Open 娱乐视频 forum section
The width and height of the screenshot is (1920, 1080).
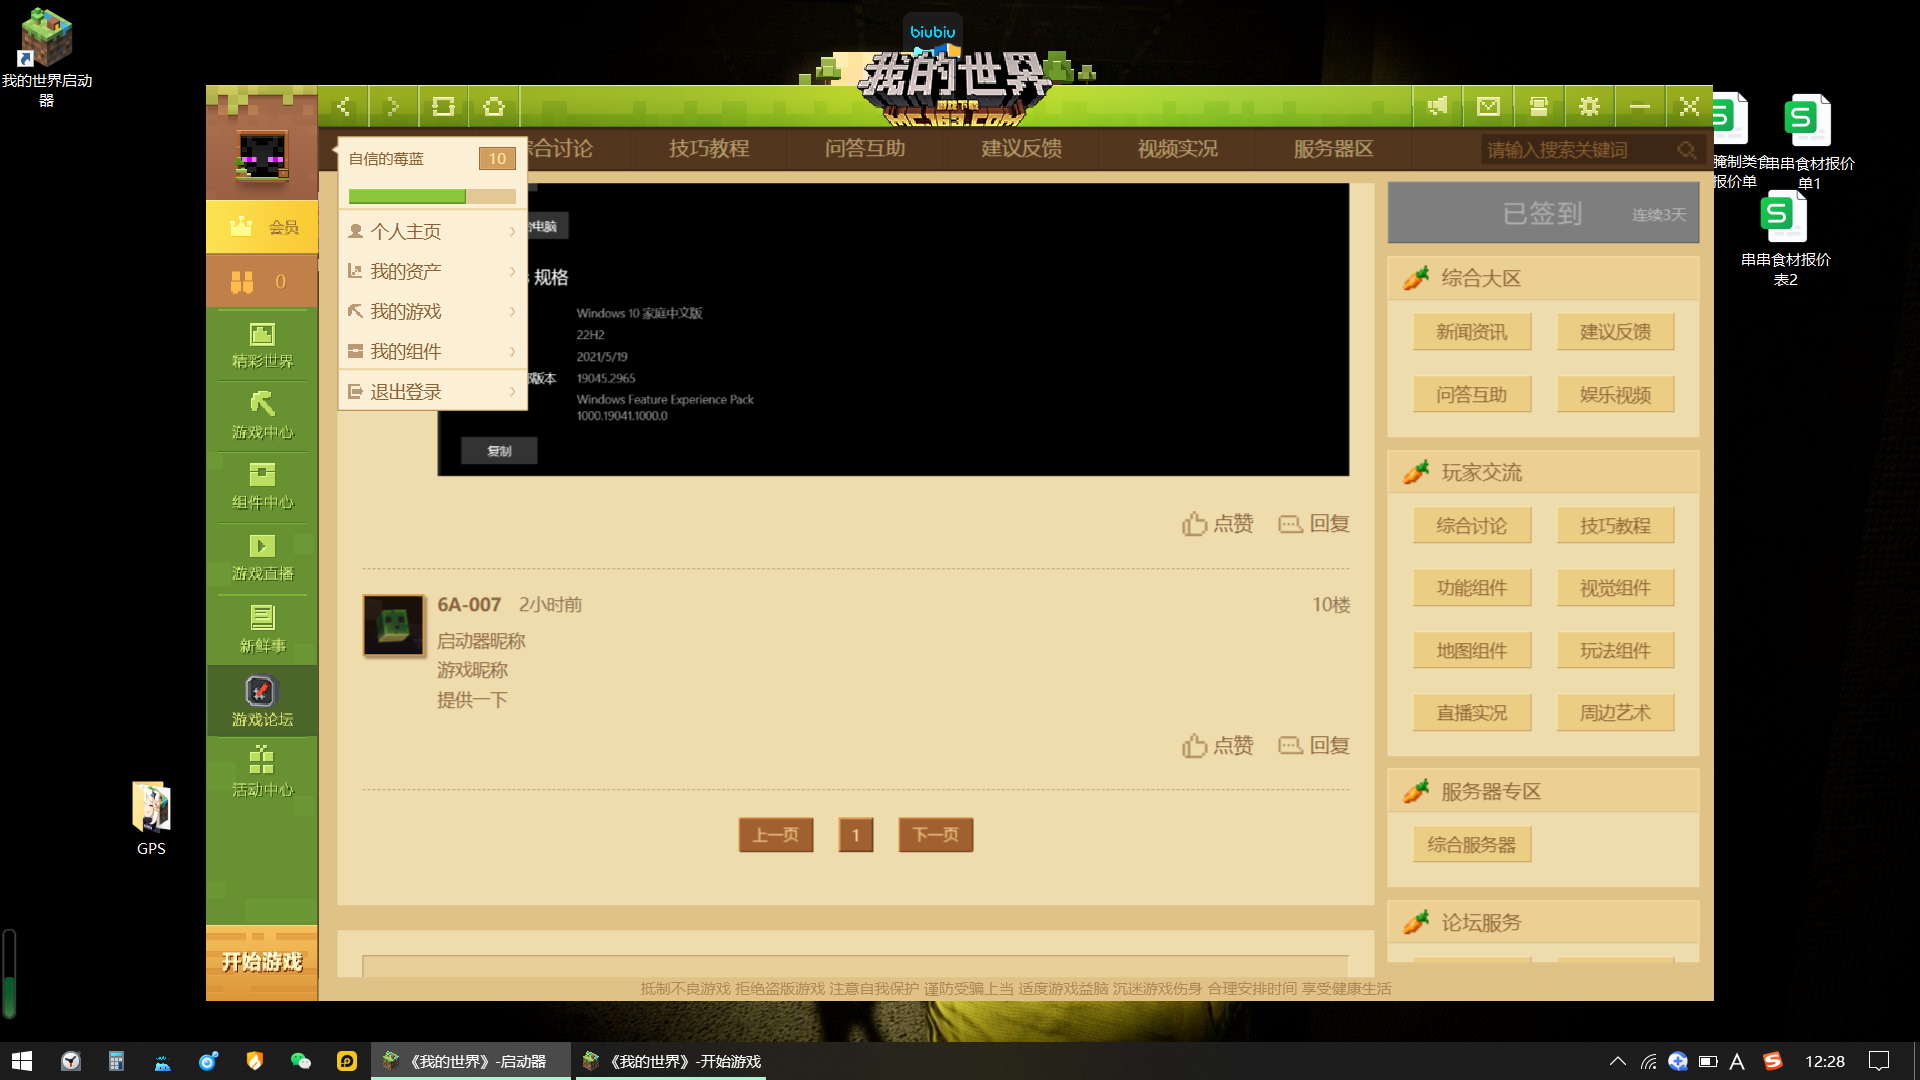(x=1615, y=395)
